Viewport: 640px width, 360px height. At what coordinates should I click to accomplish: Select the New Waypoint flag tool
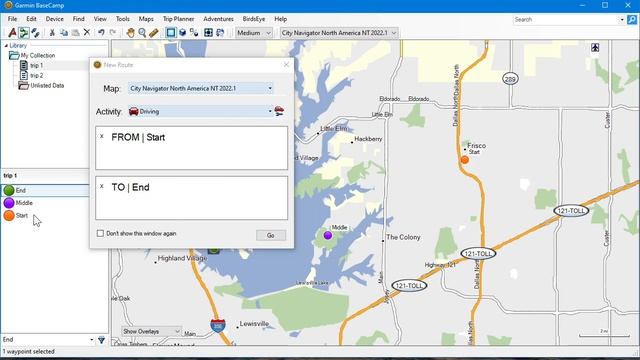point(12,33)
